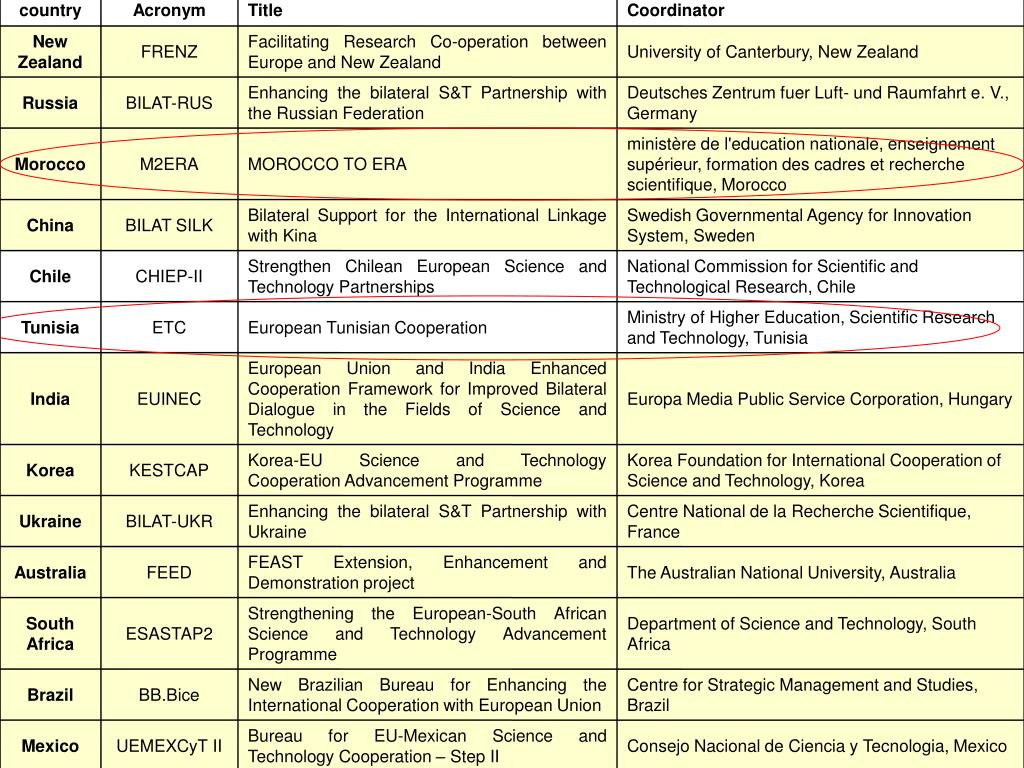This screenshot has width=1024, height=768.
Task: Click the 'Coordinator' column header
Action: (x=820, y=11)
